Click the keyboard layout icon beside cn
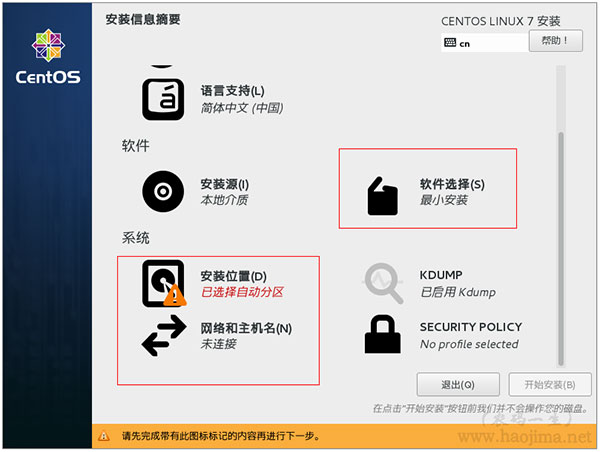The image size is (600, 452). point(450,42)
